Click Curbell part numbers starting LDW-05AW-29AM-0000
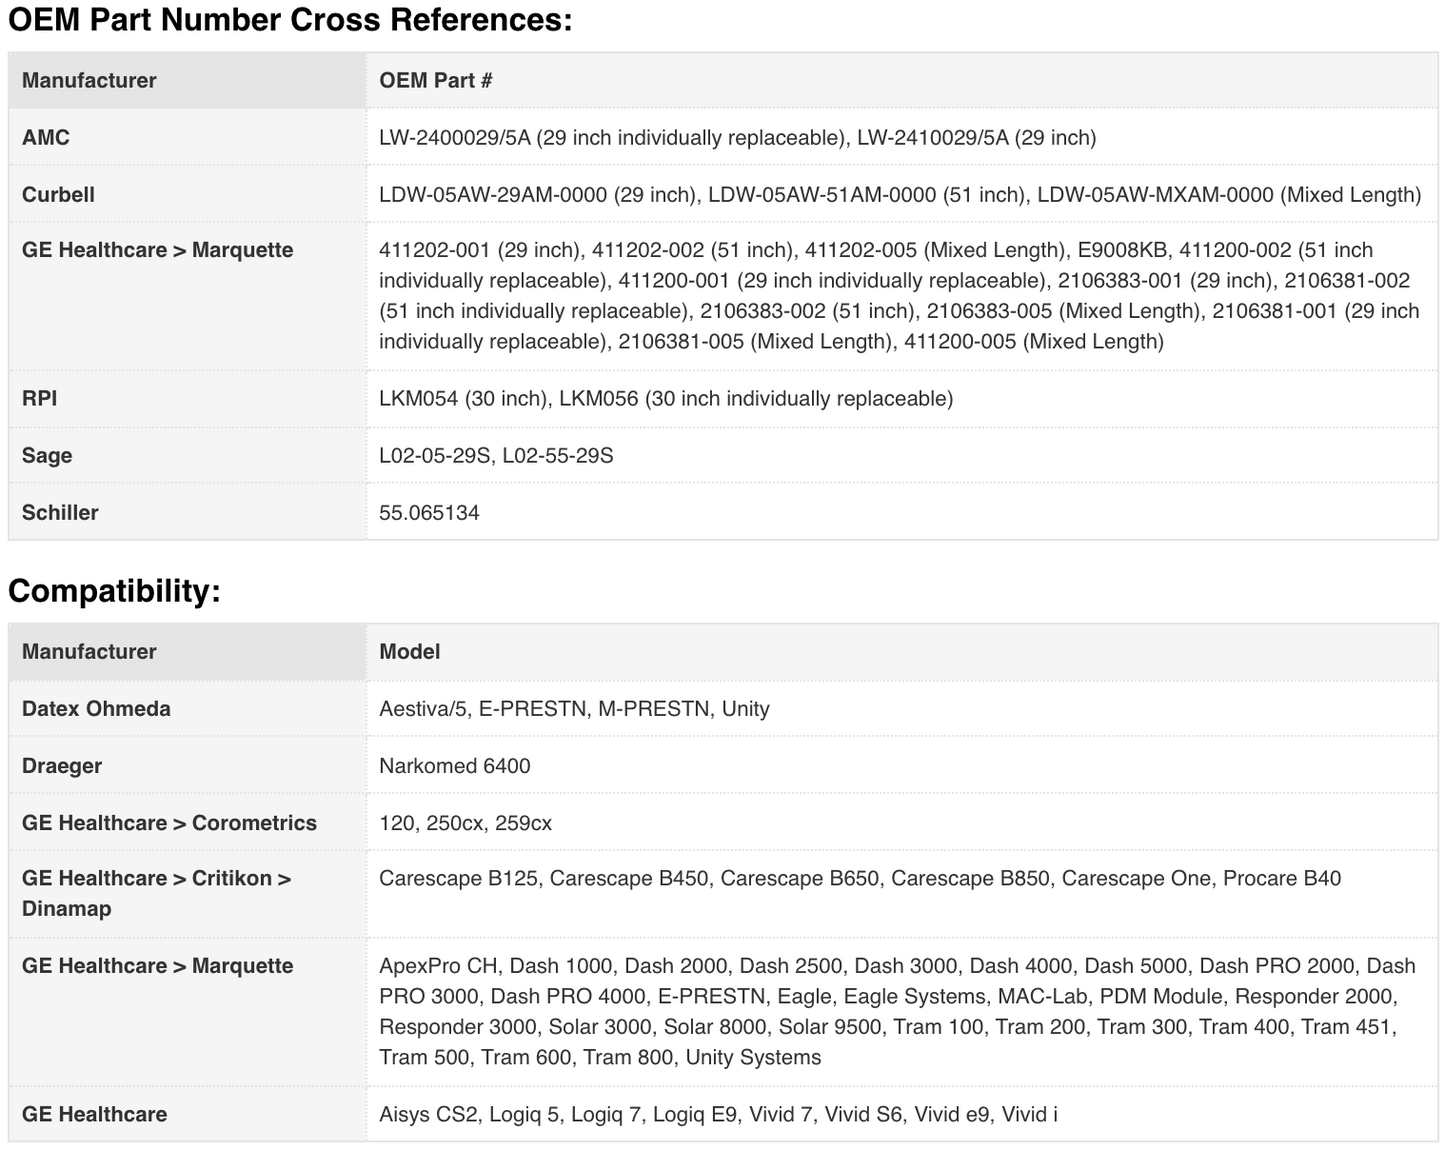The height and width of the screenshot is (1150, 1445). tap(900, 194)
